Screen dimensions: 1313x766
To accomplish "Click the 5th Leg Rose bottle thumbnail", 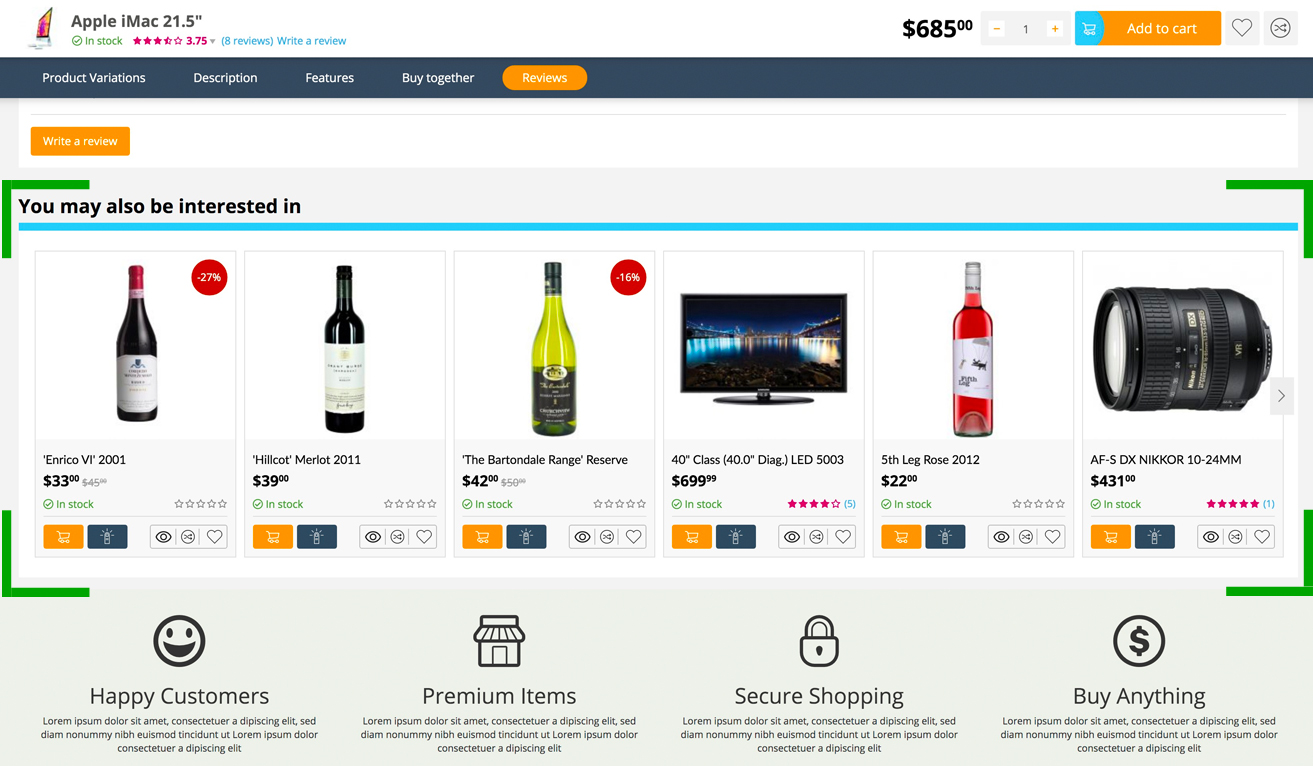I will coord(972,349).
